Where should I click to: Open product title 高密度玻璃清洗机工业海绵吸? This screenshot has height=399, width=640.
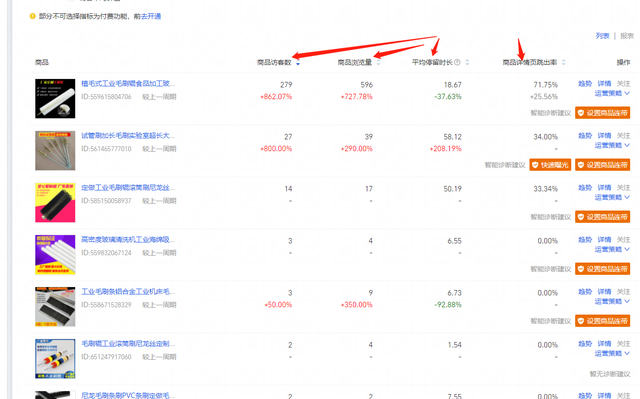tap(128, 239)
